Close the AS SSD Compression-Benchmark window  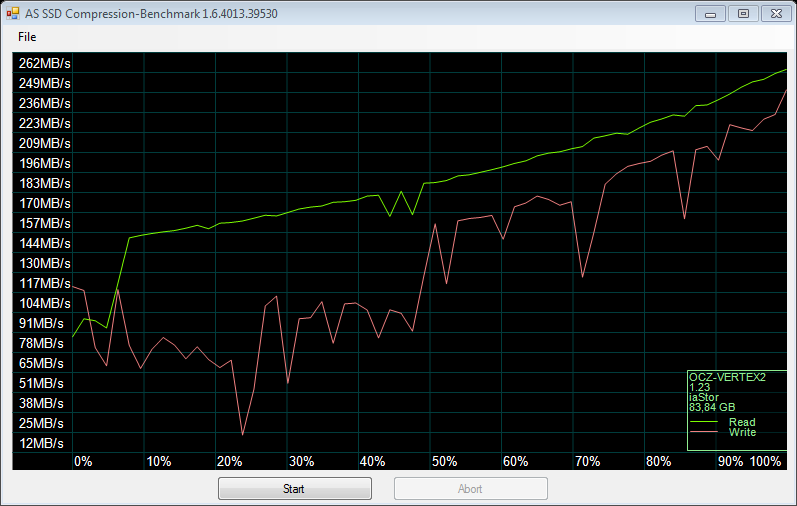(774, 13)
